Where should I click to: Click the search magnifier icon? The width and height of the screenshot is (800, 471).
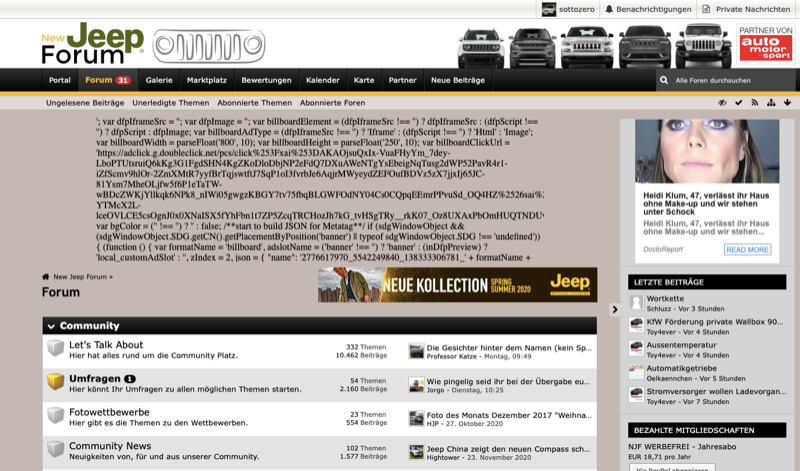(x=663, y=80)
